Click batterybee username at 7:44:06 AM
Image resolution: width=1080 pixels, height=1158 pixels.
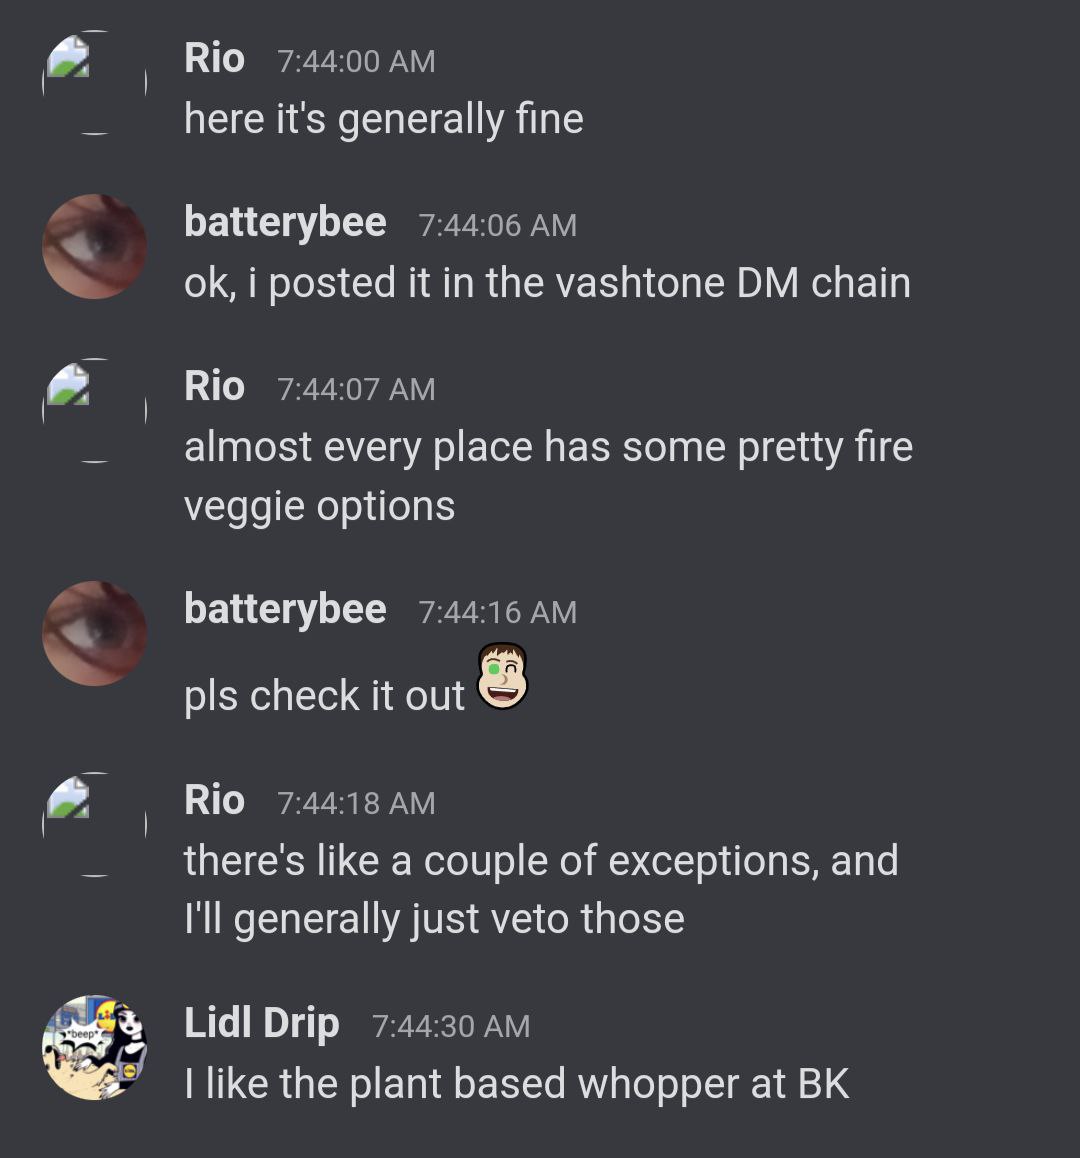point(285,222)
